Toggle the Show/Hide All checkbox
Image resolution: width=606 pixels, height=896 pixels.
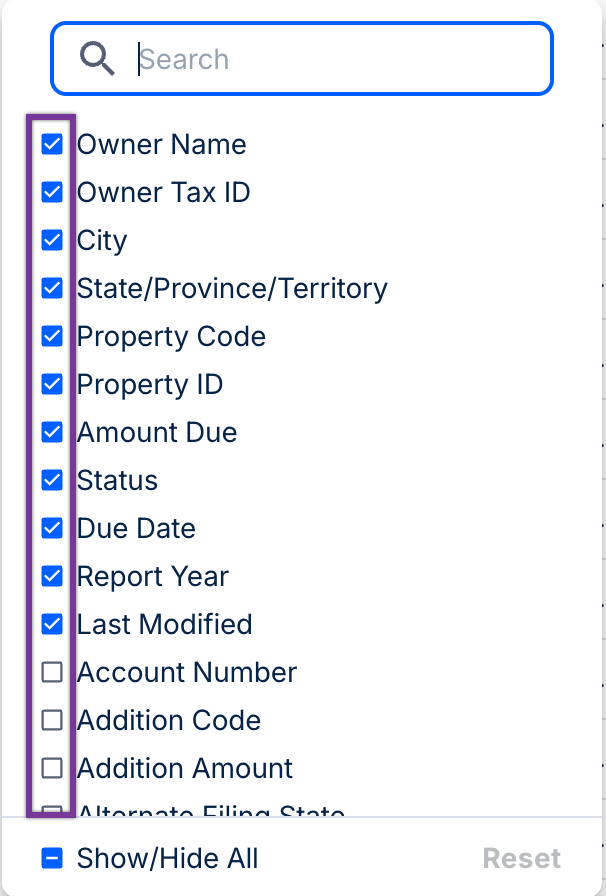pos(52,858)
